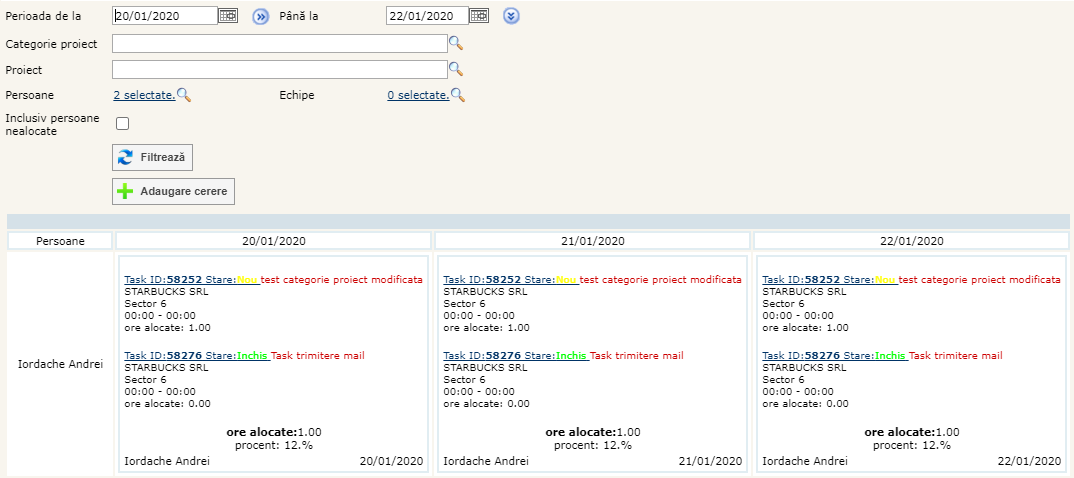This screenshot has width=1074, height=478.
Task: Toggle Inclusiv persoane nealocate checkbox
Action: (123, 124)
